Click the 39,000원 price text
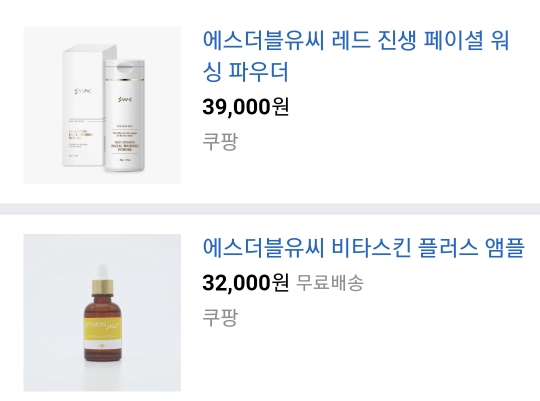 point(245,107)
